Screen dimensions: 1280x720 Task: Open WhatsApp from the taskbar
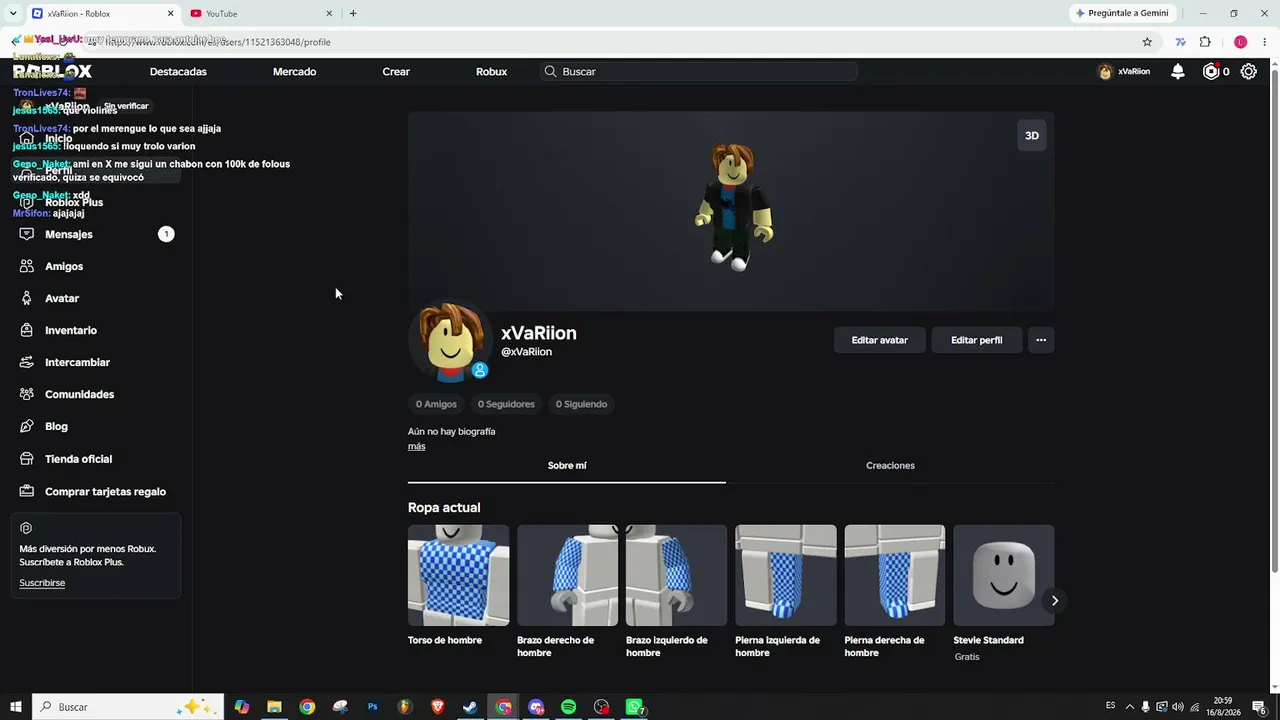pos(634,707)
